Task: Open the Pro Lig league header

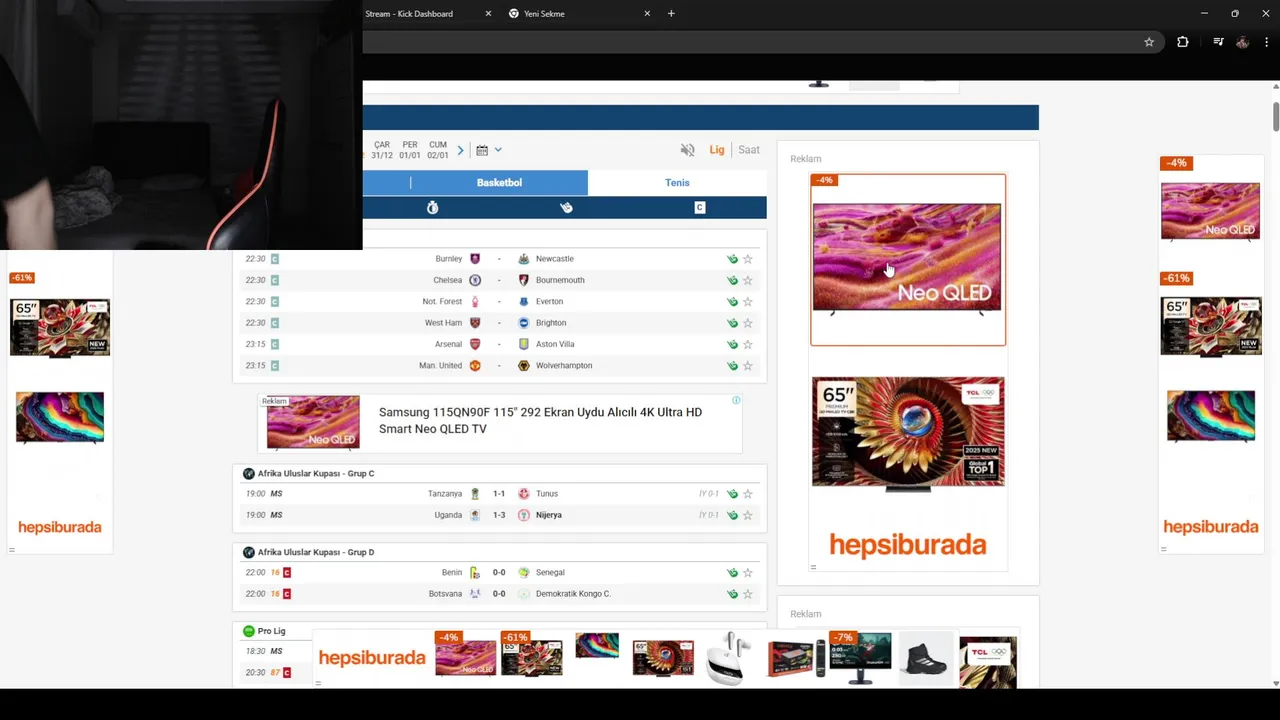Action: [x=271, y=631]
